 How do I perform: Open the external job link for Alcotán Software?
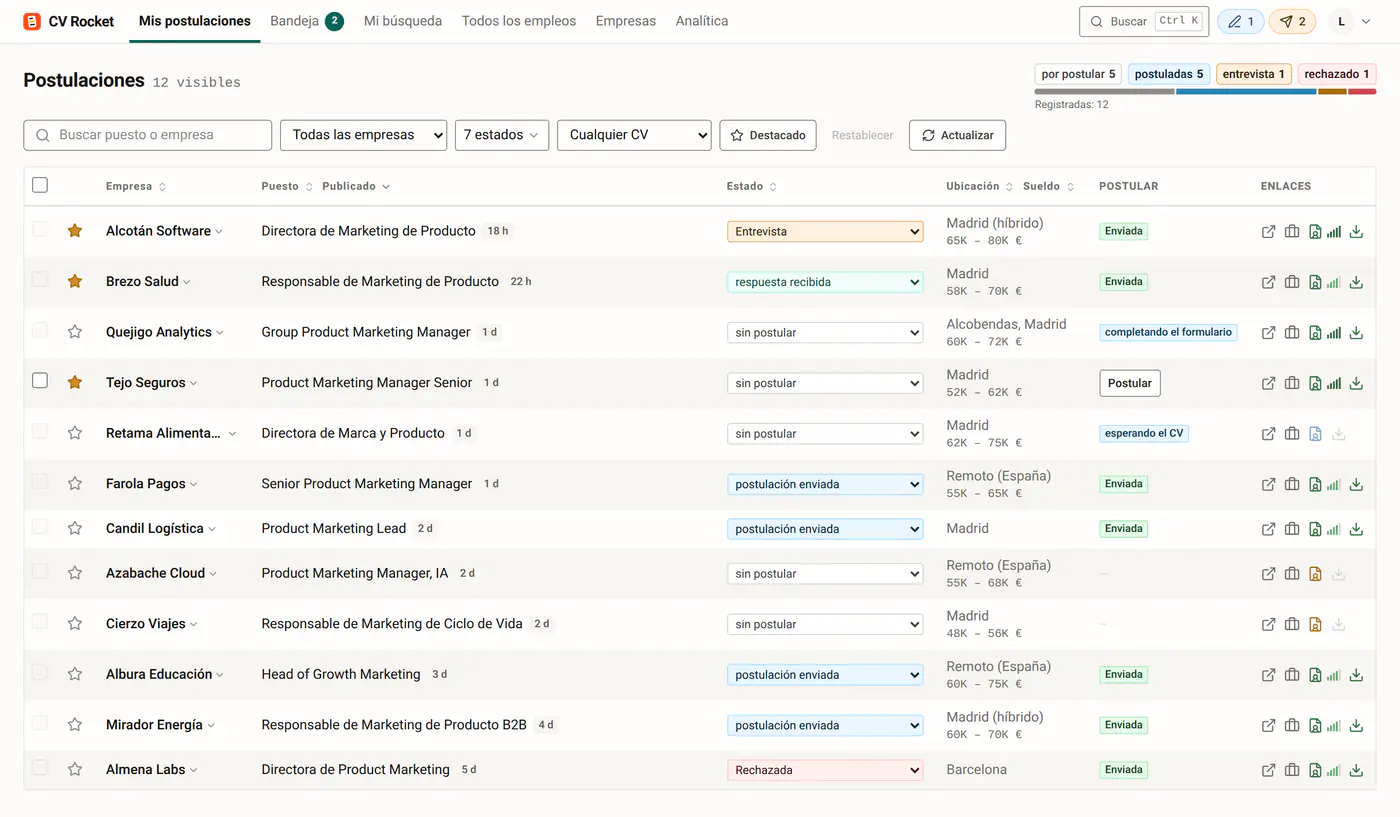pos(1268,232)
